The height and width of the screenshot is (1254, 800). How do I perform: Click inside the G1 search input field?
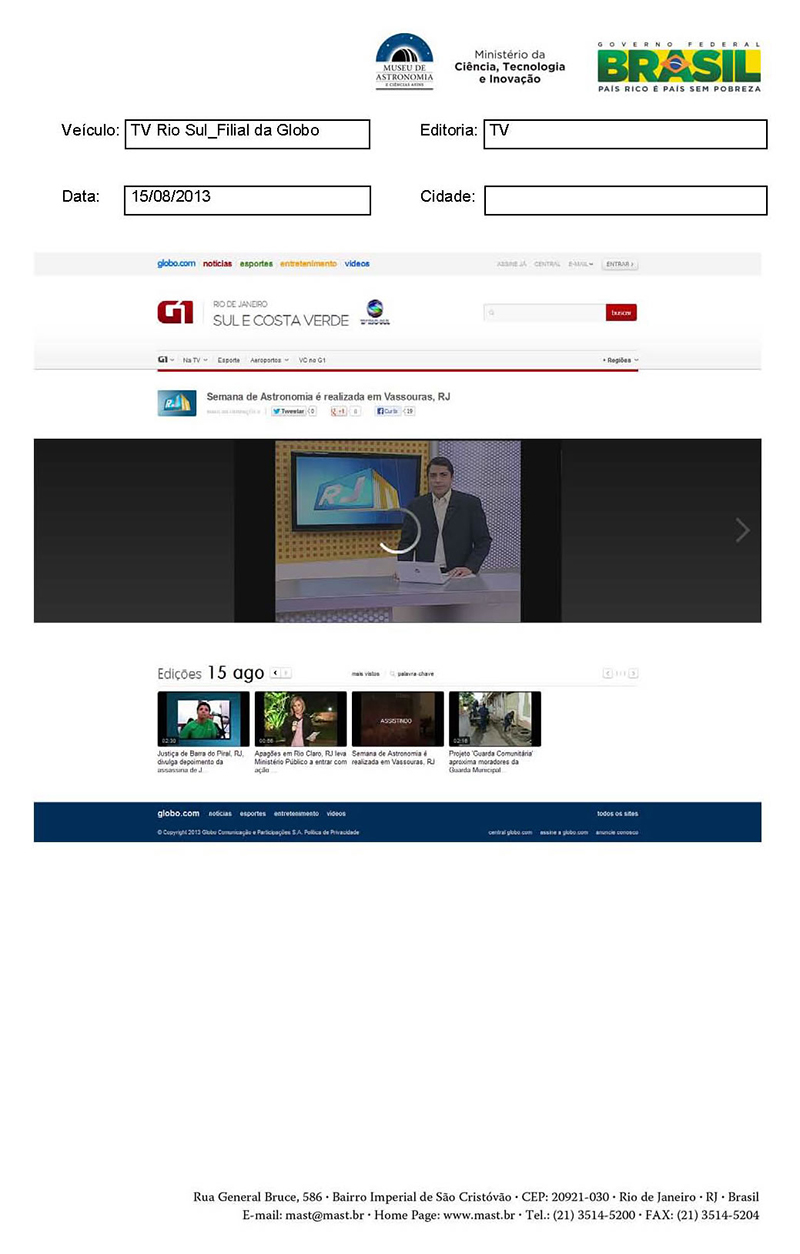544,313
